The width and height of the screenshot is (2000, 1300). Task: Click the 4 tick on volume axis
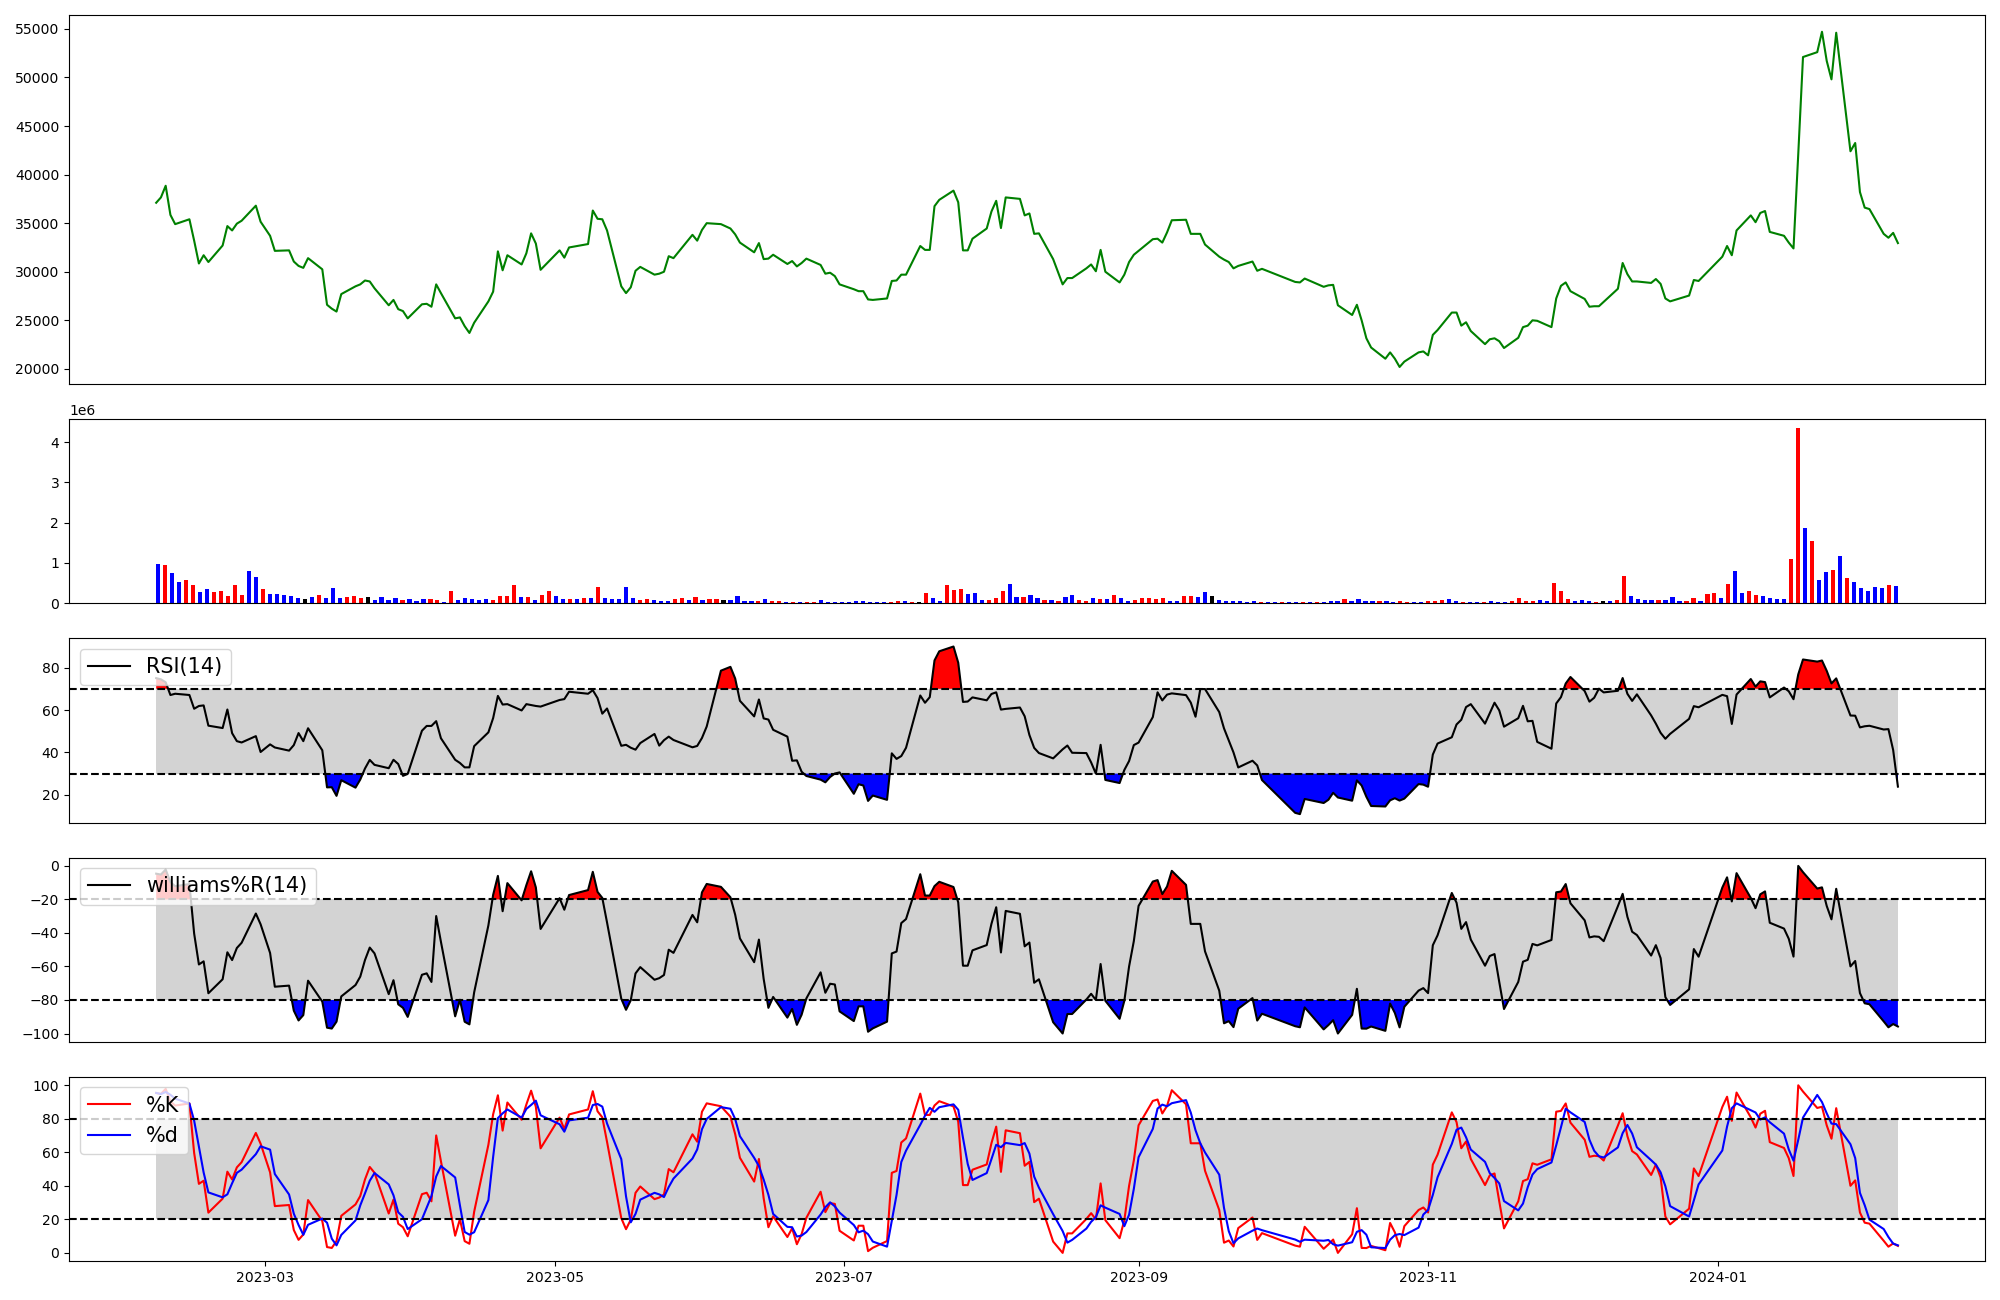point(55,443)
